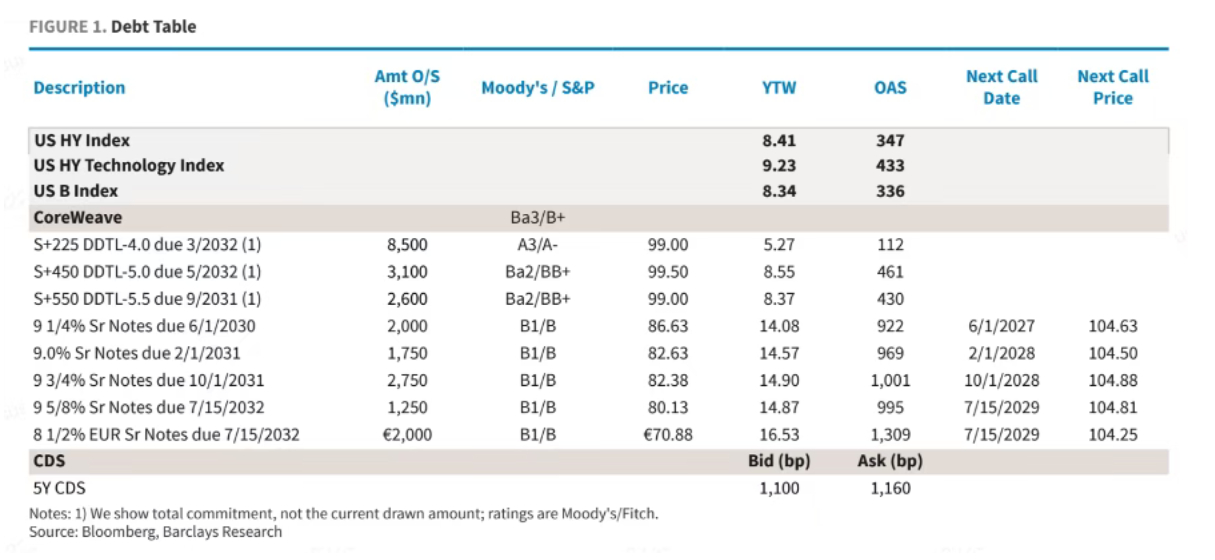Select the 5Y CDS row label
The width and height of the screenshot is (1215, 560).
point(60,489)
